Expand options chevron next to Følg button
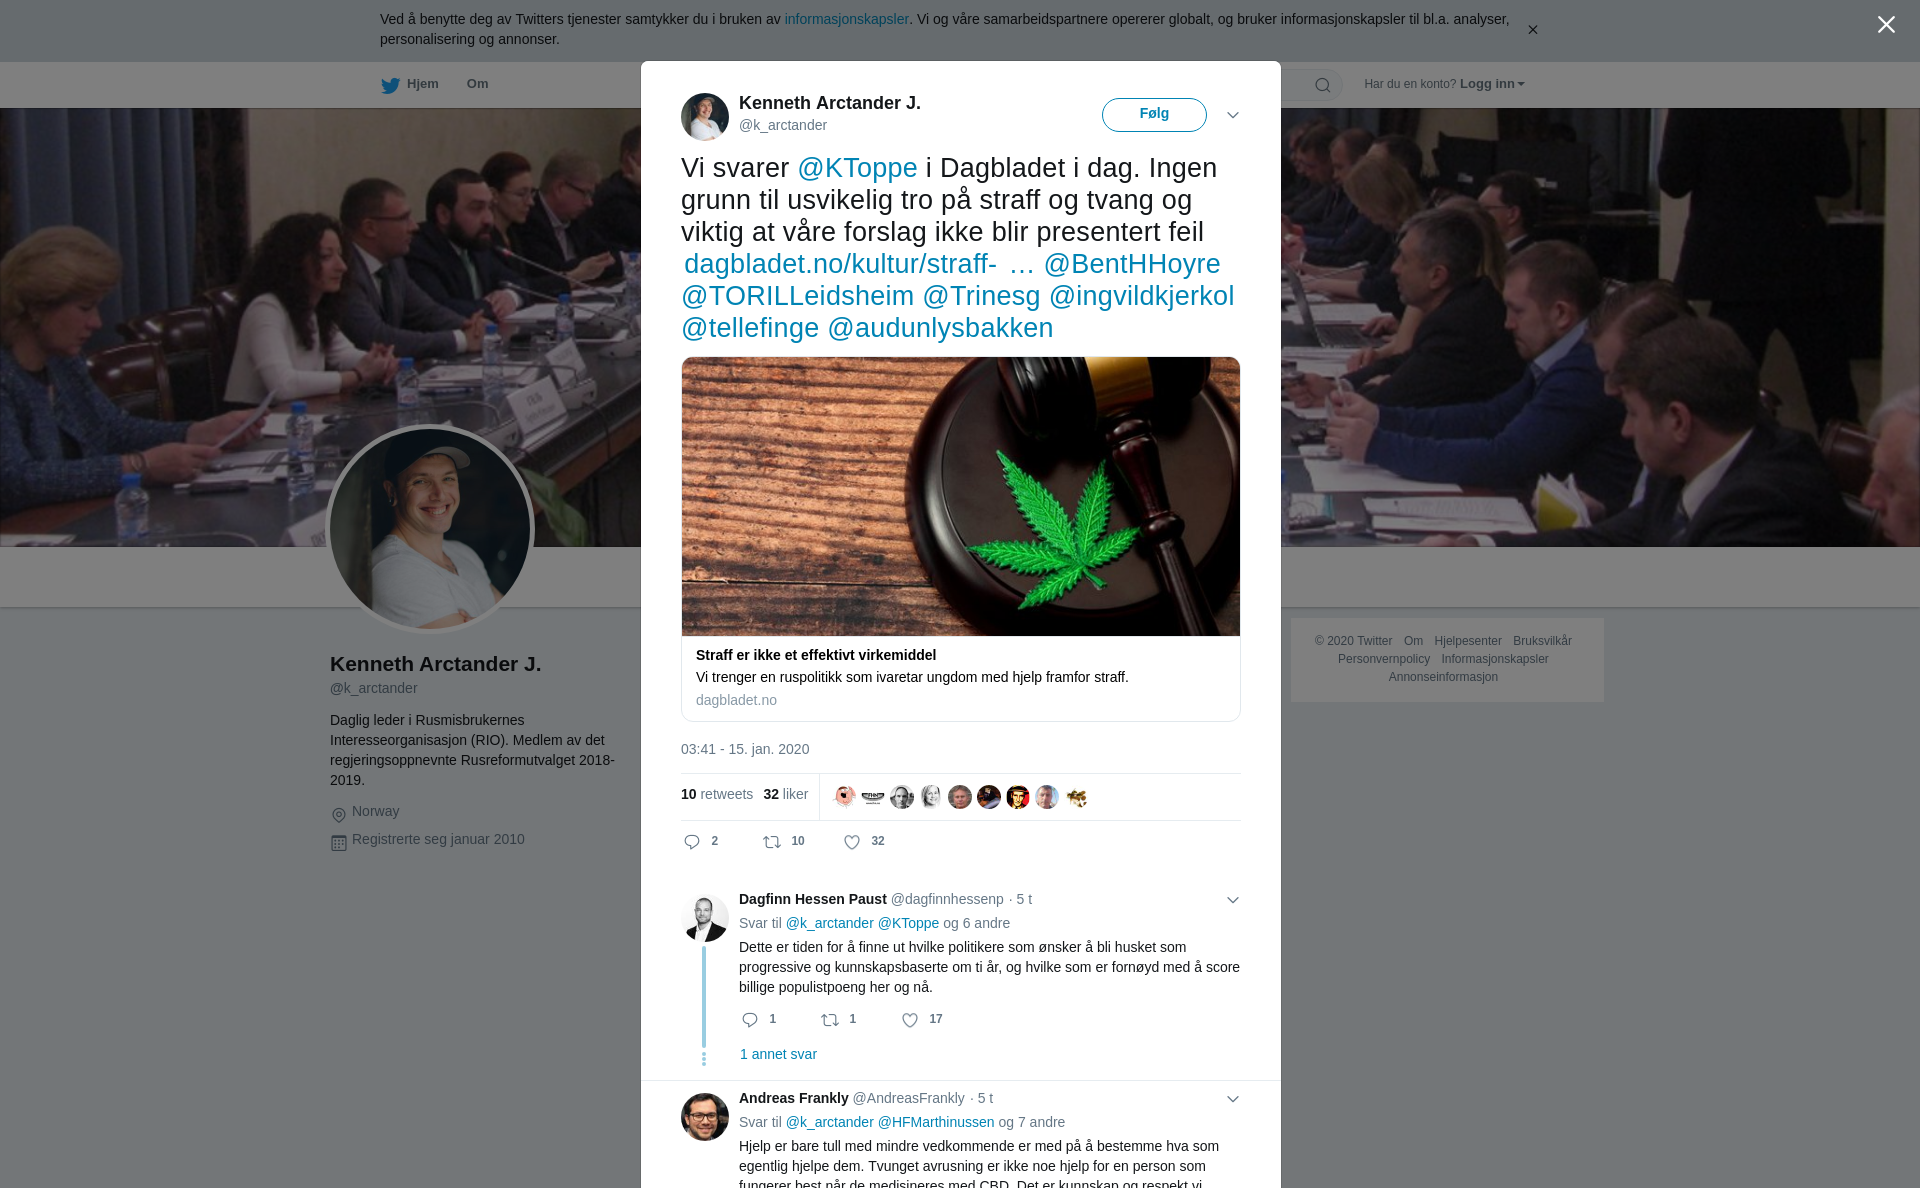The width and height of the screenshot is (1920, 1188). tap(1233, 115)
